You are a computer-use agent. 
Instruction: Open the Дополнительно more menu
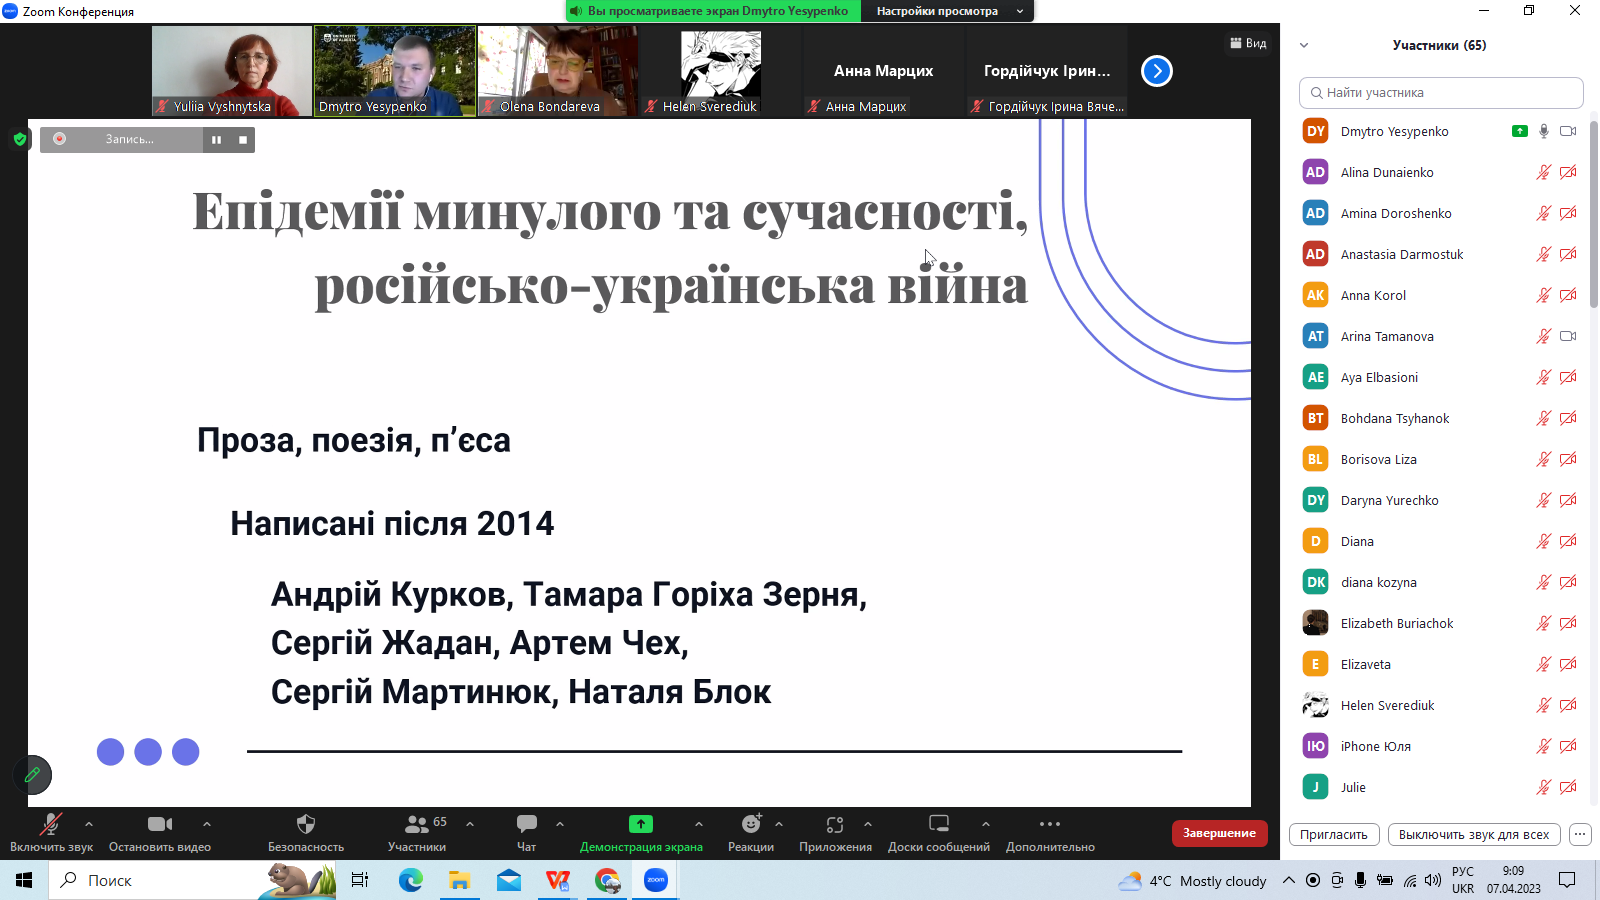[x=1050, y=825]
